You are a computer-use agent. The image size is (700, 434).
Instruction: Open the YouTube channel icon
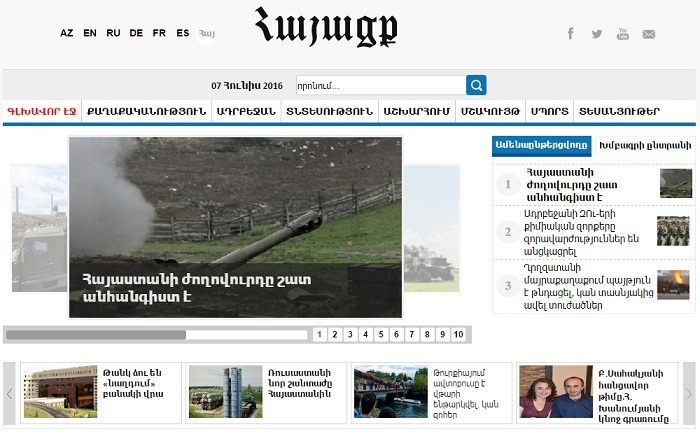point(623,33)
